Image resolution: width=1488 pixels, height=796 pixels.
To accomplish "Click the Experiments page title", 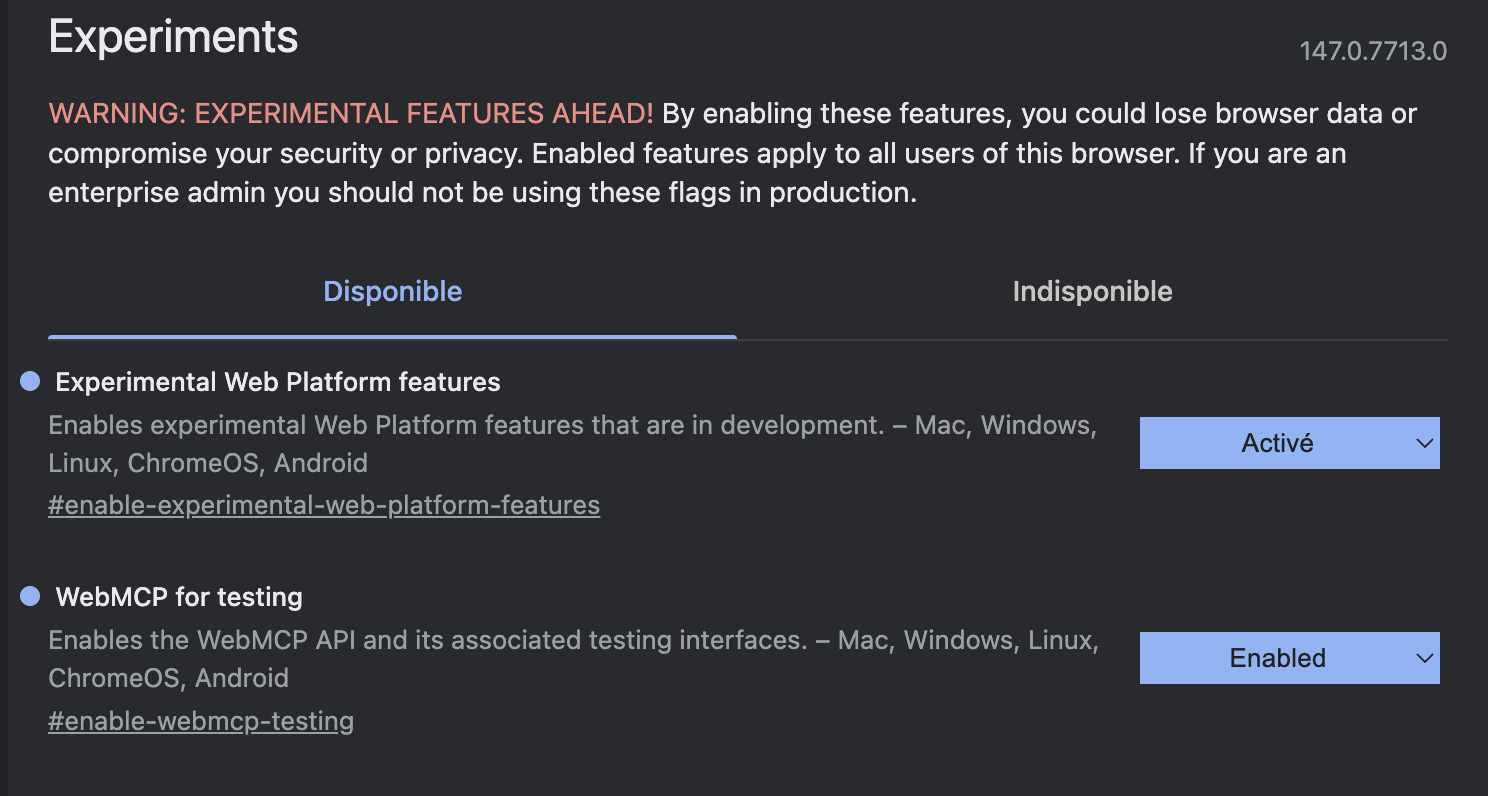I will coord(172,36).
